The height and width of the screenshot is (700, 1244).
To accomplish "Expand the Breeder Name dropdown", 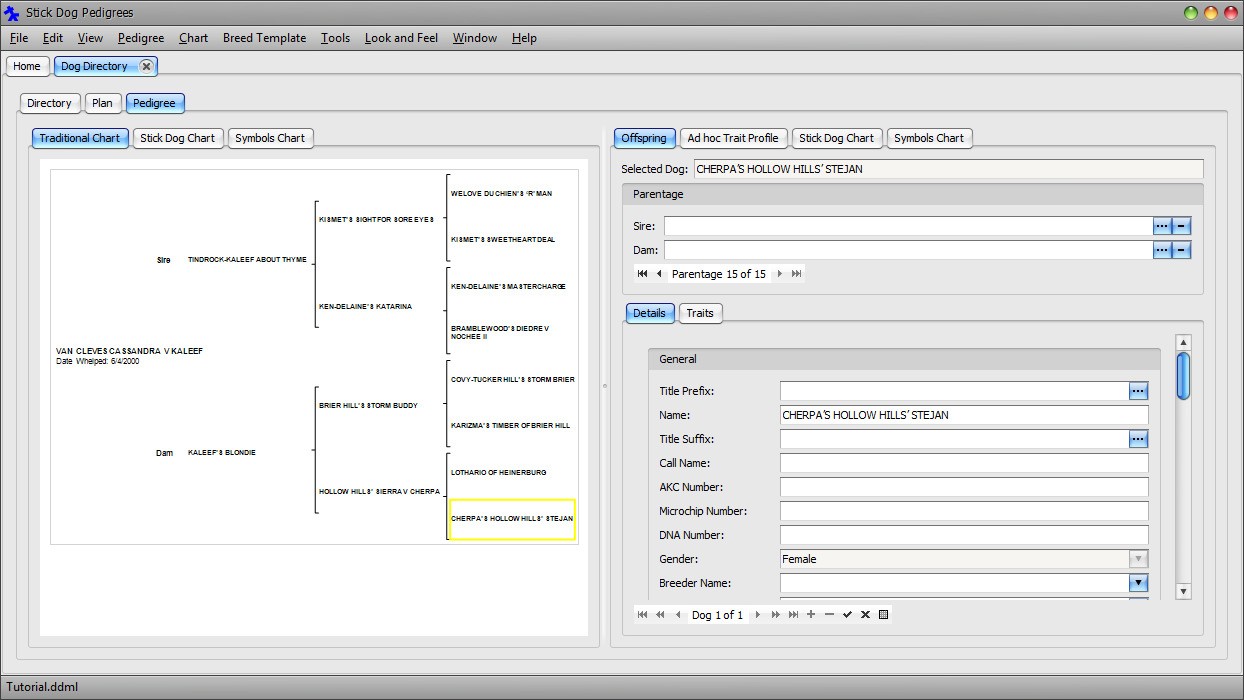I will (1138, 583).
